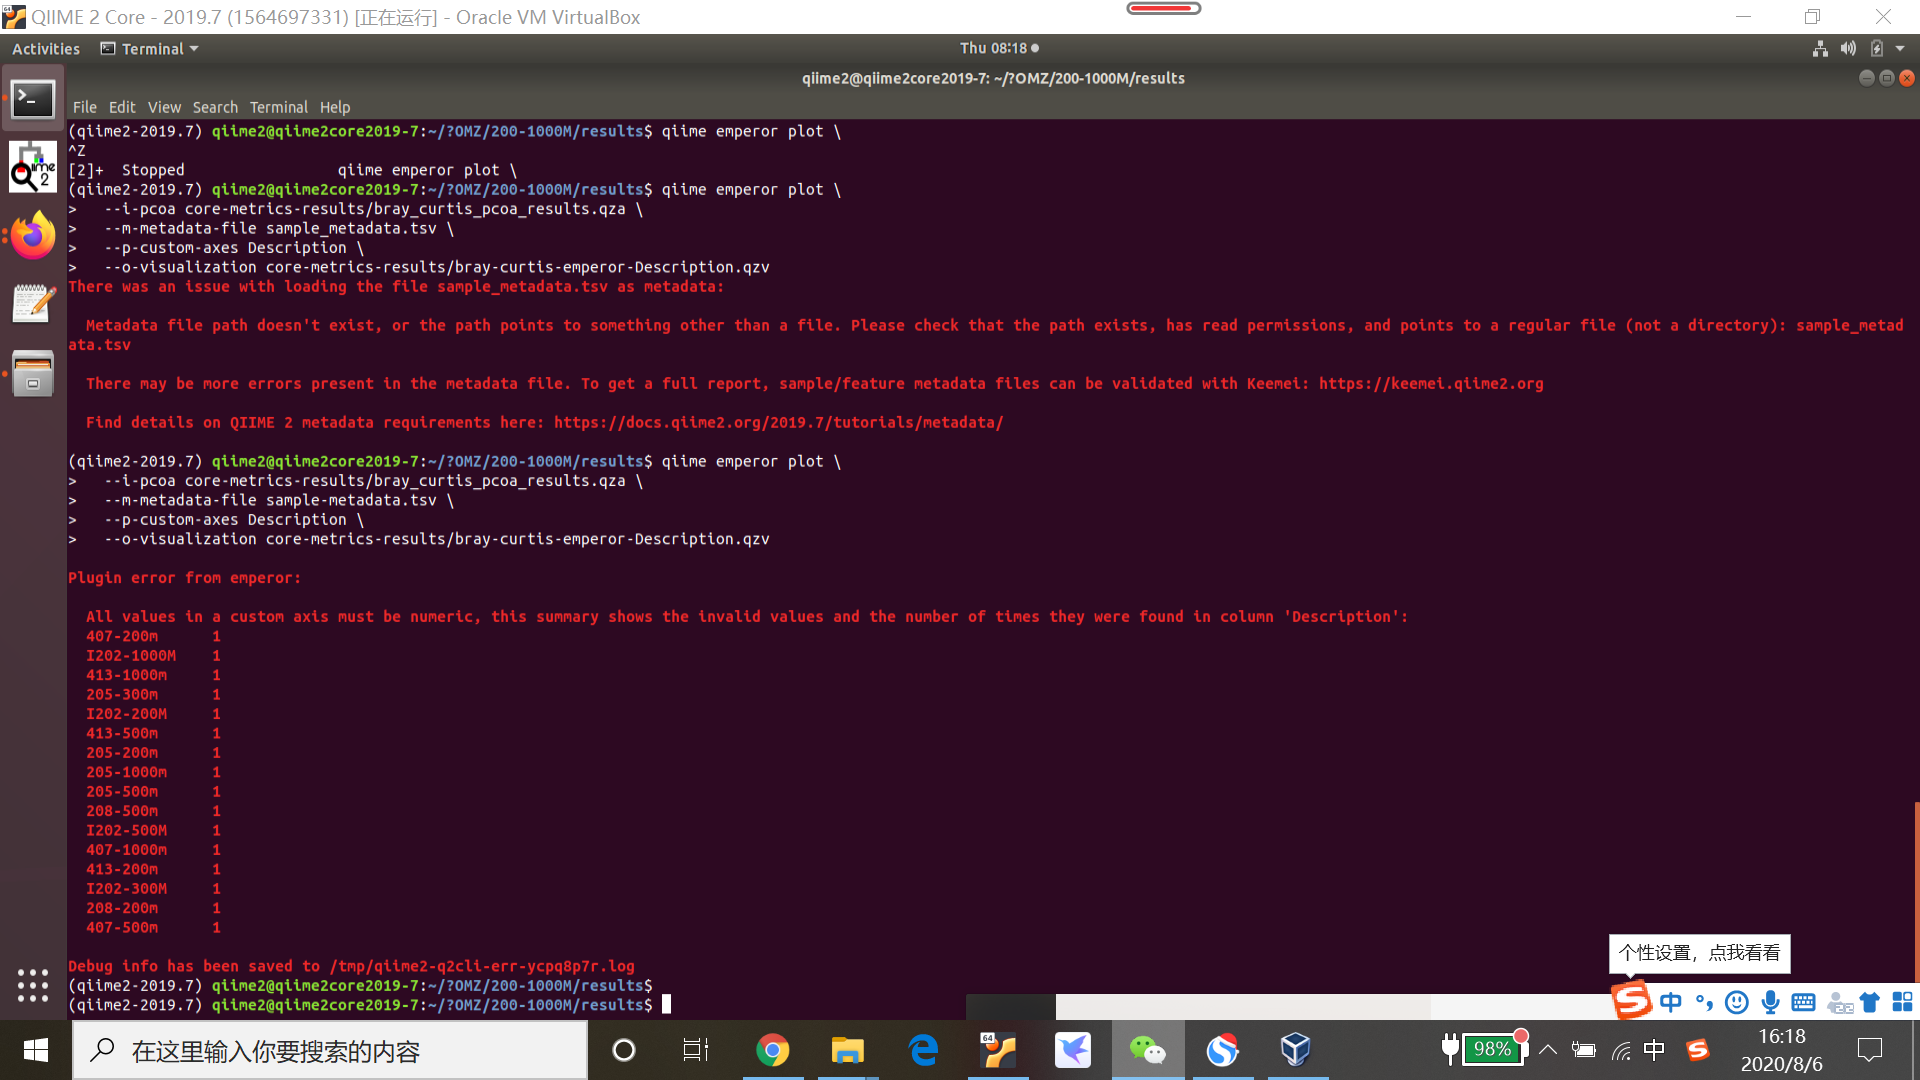Open the Terminal icon in Ubuntu dock
The height and width of the screenshot is (1080, 1920).
click(33, 99)
